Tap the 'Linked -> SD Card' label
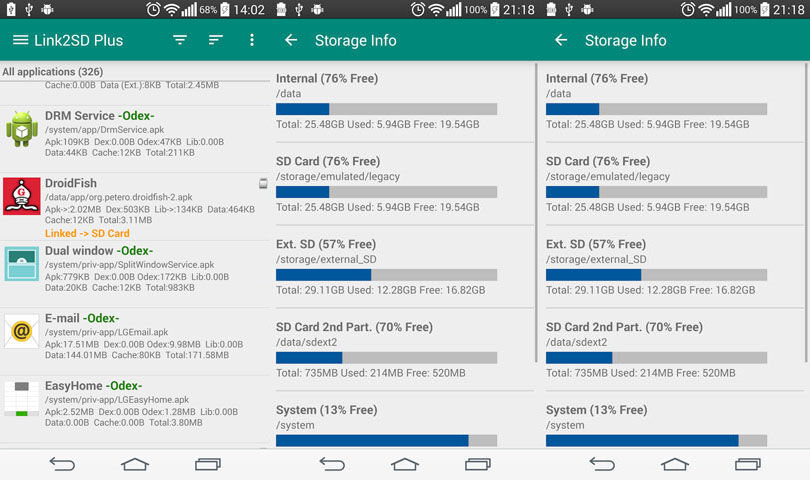 (87, 234)
